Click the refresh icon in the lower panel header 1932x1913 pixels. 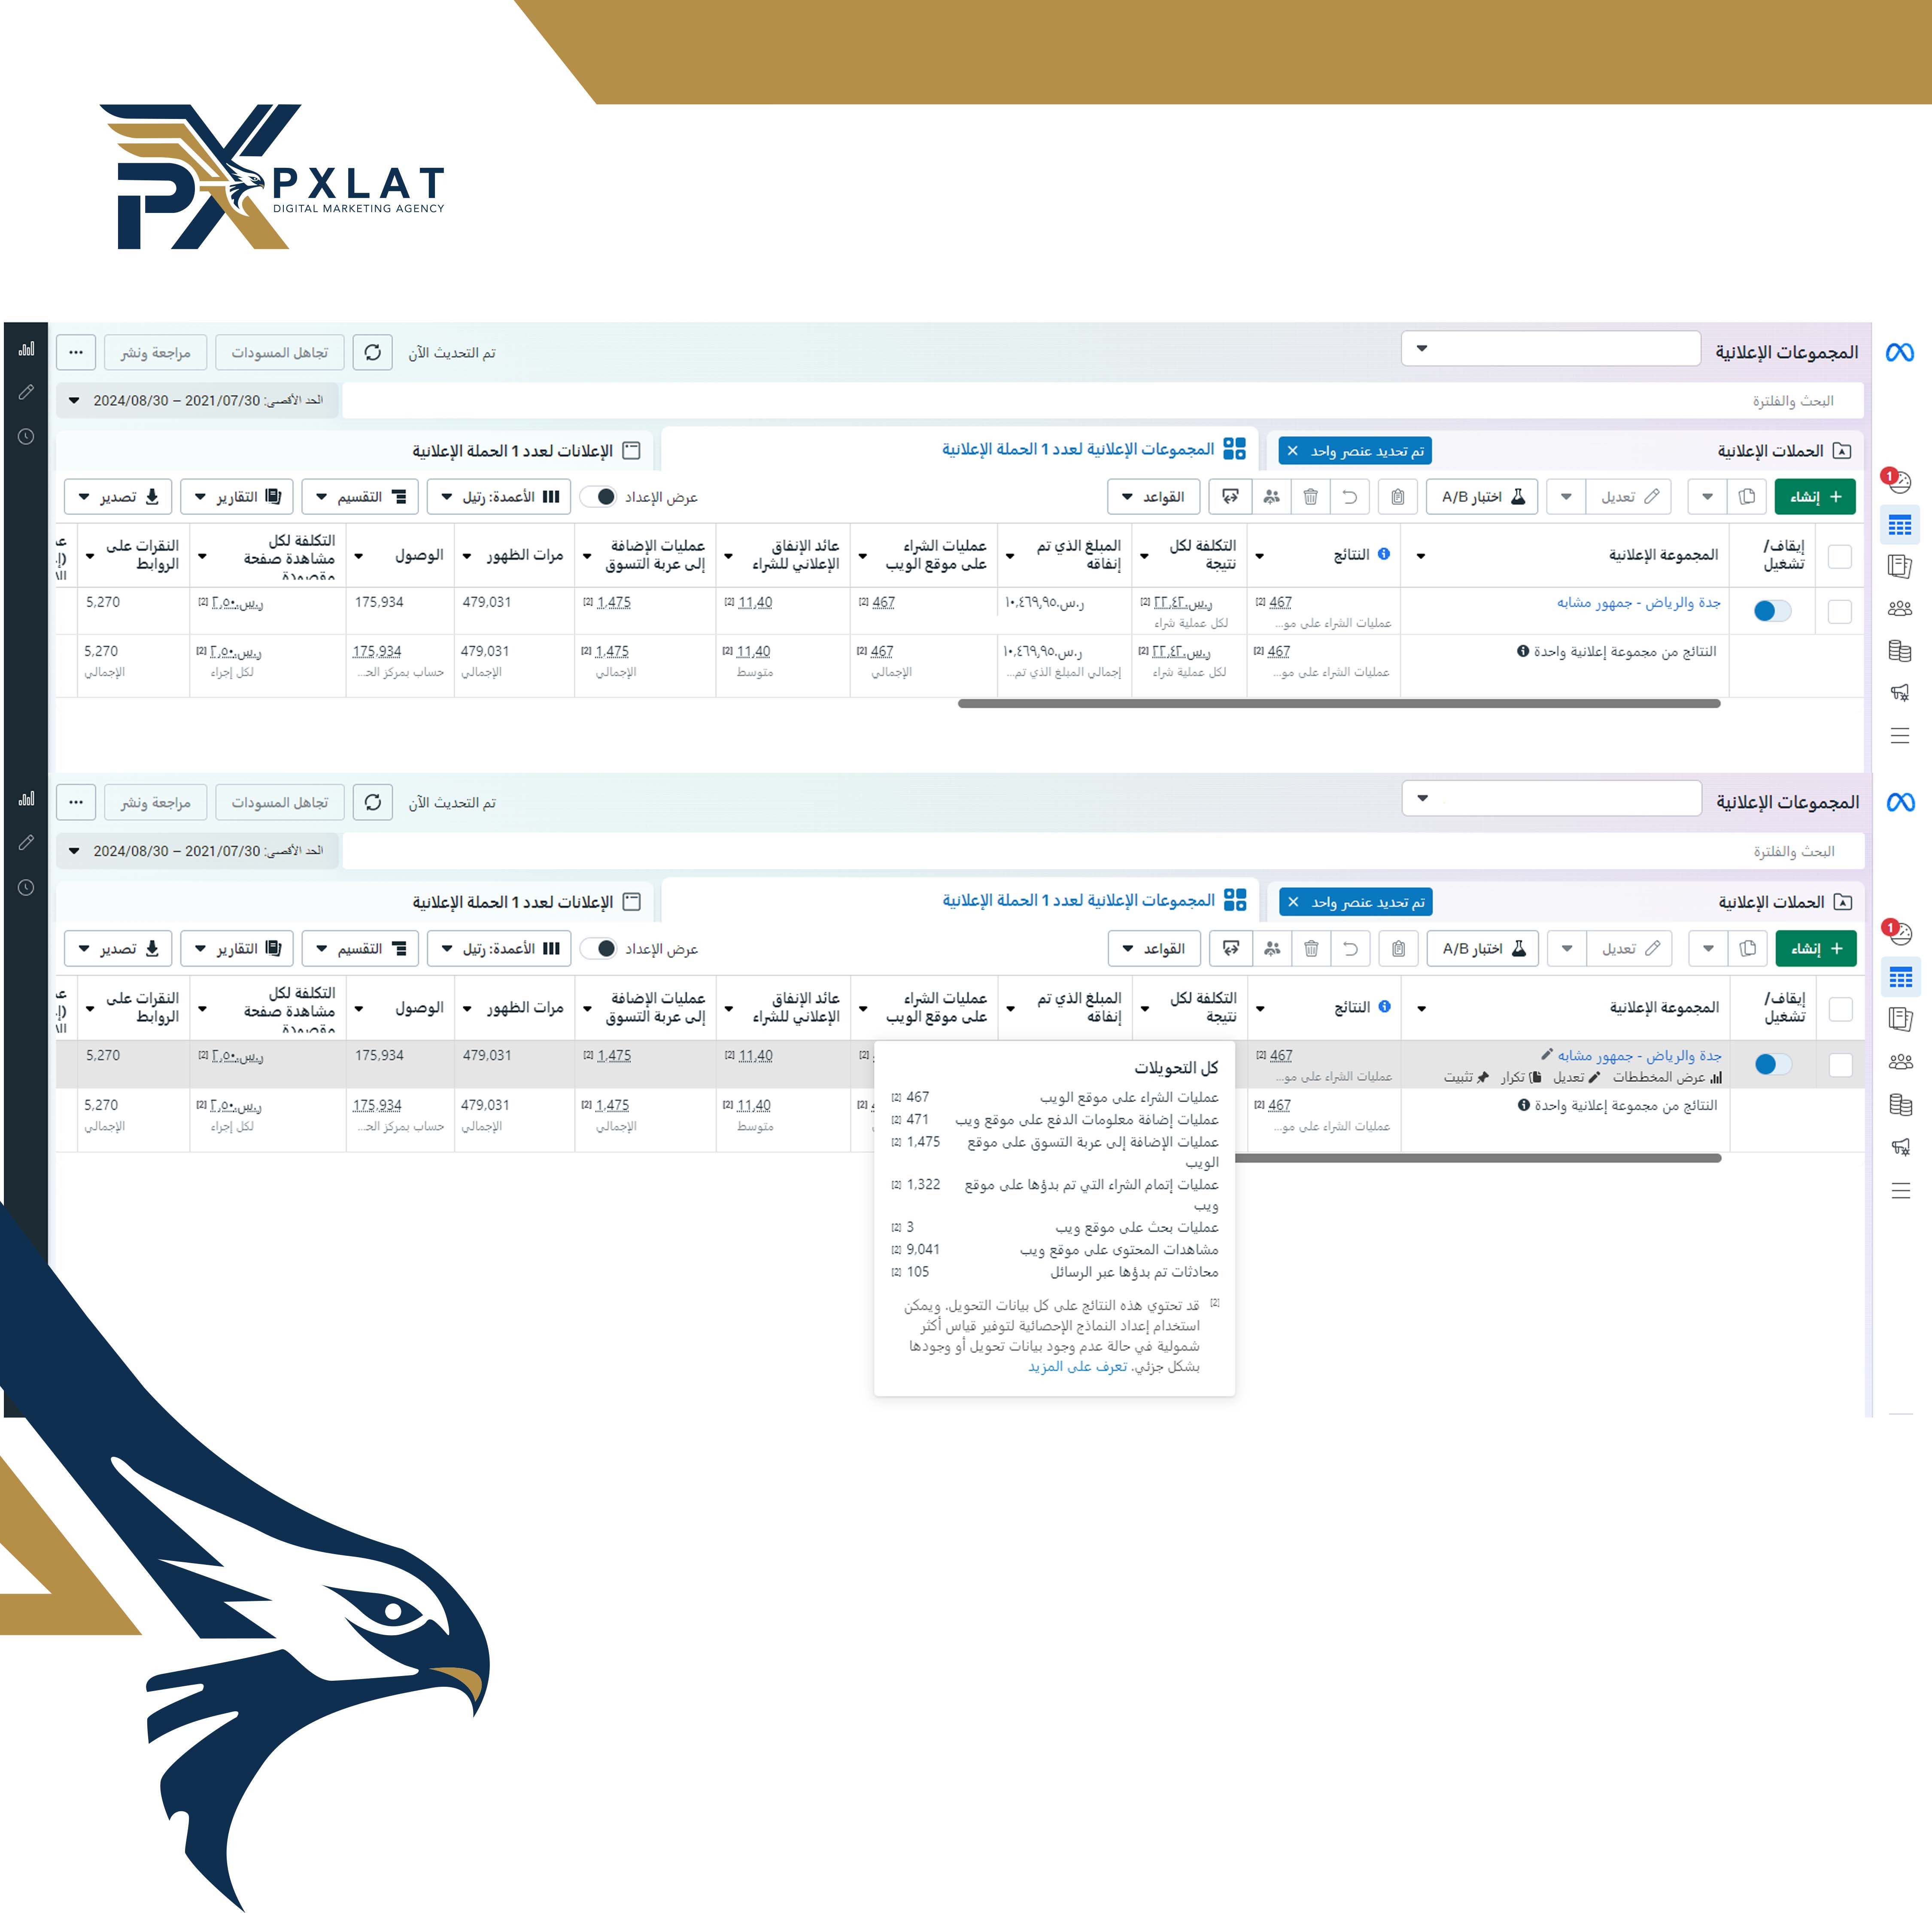click(373, 802)
